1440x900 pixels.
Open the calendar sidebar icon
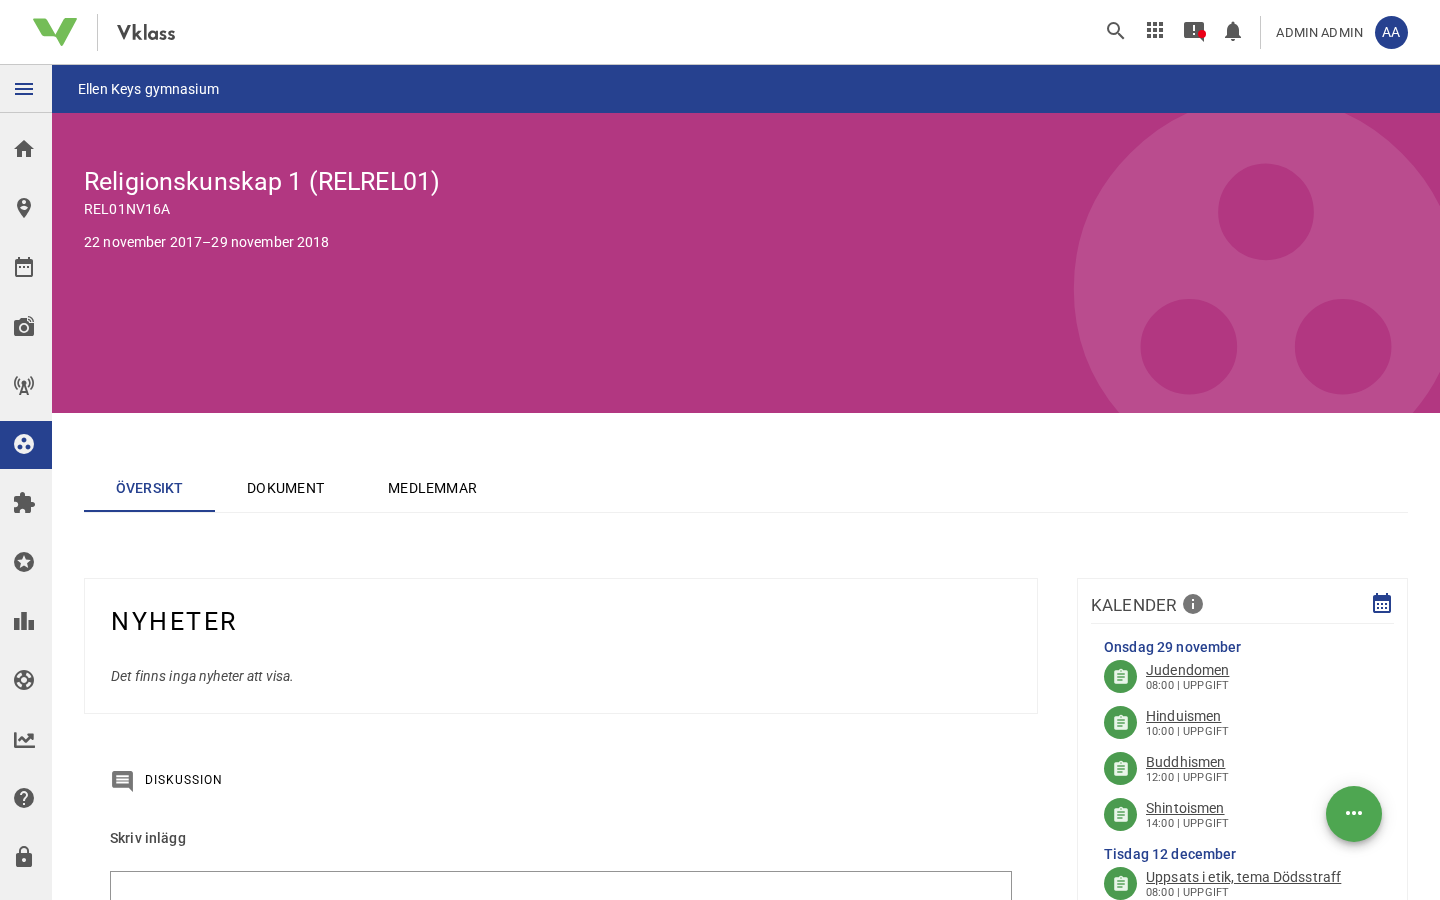[x=24, y=267]
